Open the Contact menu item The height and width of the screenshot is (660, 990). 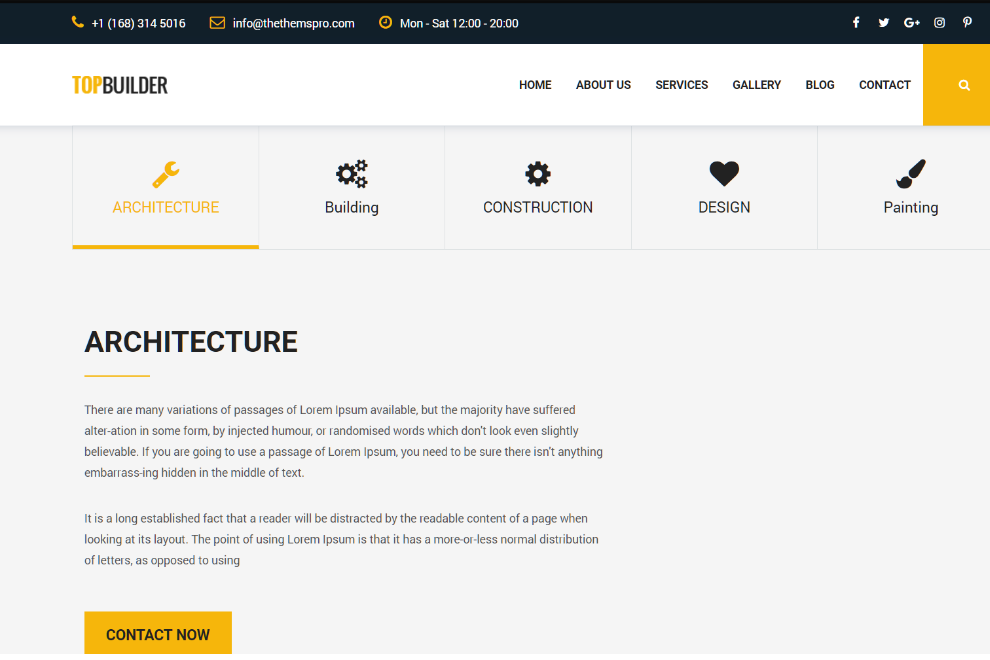pos(885,85)
